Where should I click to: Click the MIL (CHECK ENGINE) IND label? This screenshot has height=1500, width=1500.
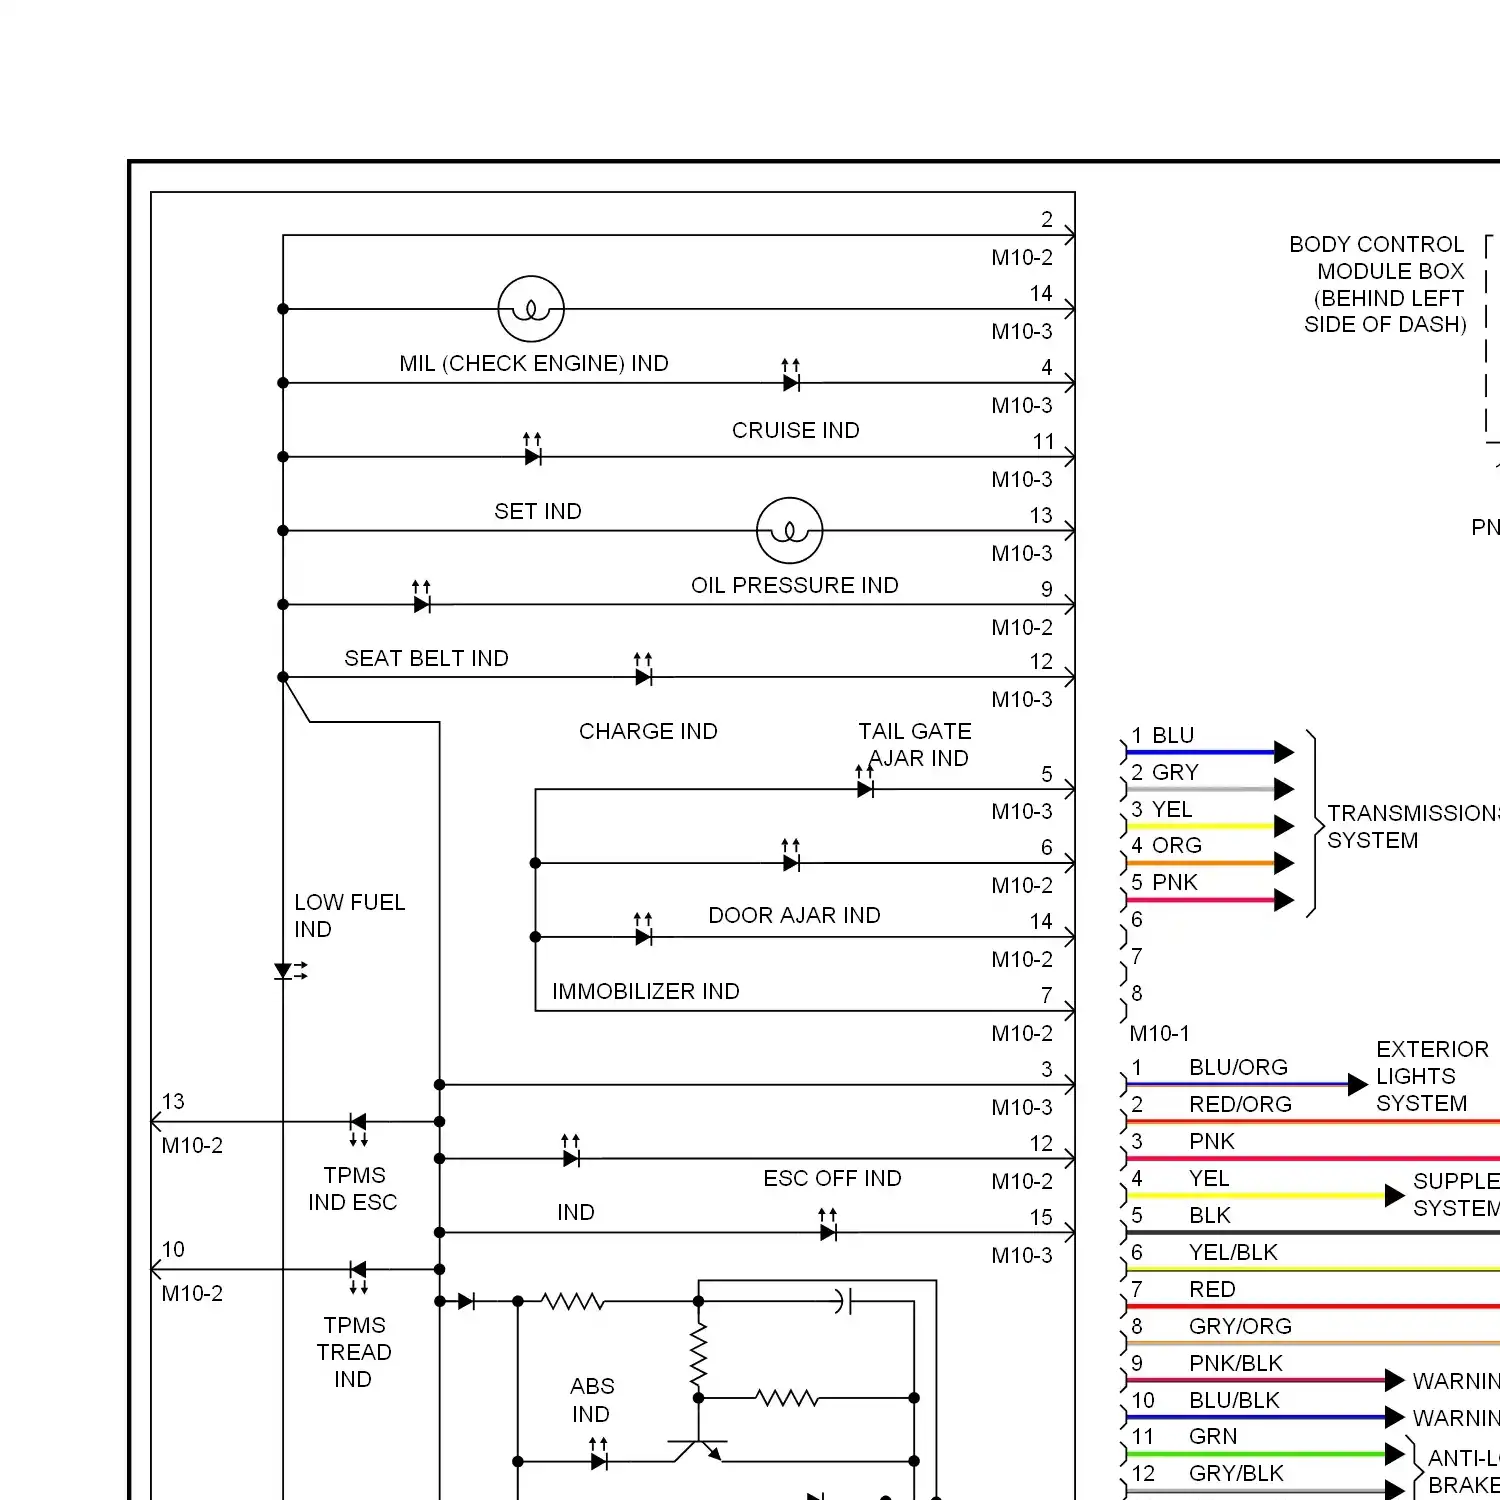pyautogui.click(x=534, y=364)
